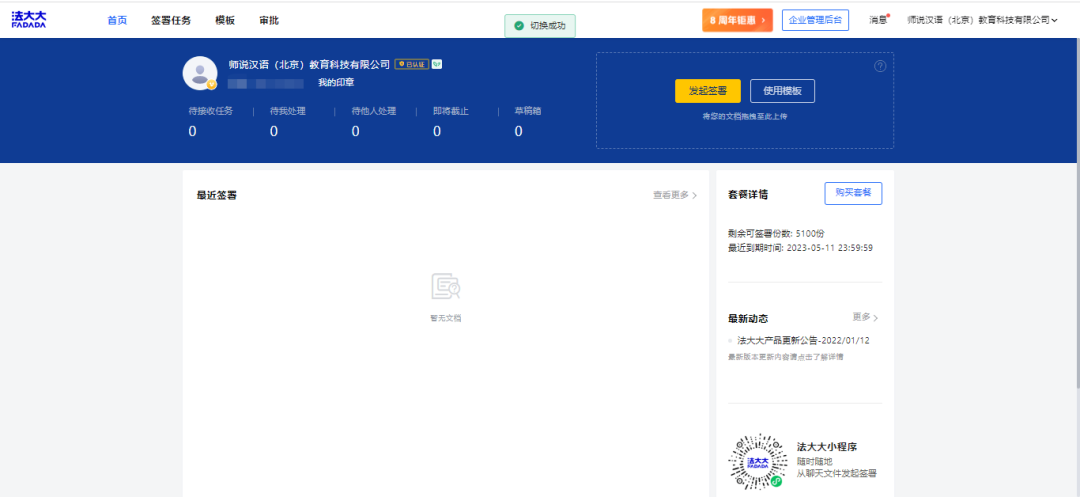
Task: Click the 购买套餐 button
Action: click(x=853, y=193)
